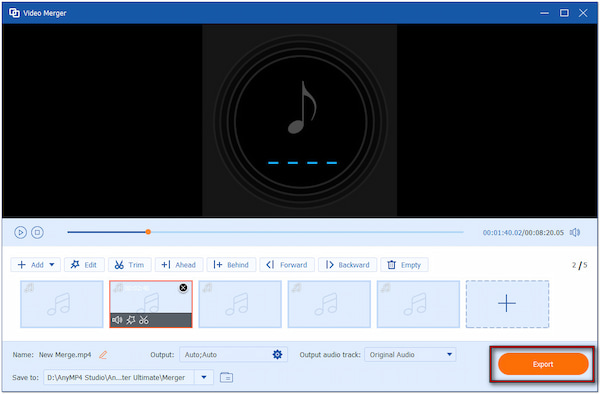This screenshot has height=394, width=600.
Task: Insert a clip Behind the selection
Action: click(231, 265)
